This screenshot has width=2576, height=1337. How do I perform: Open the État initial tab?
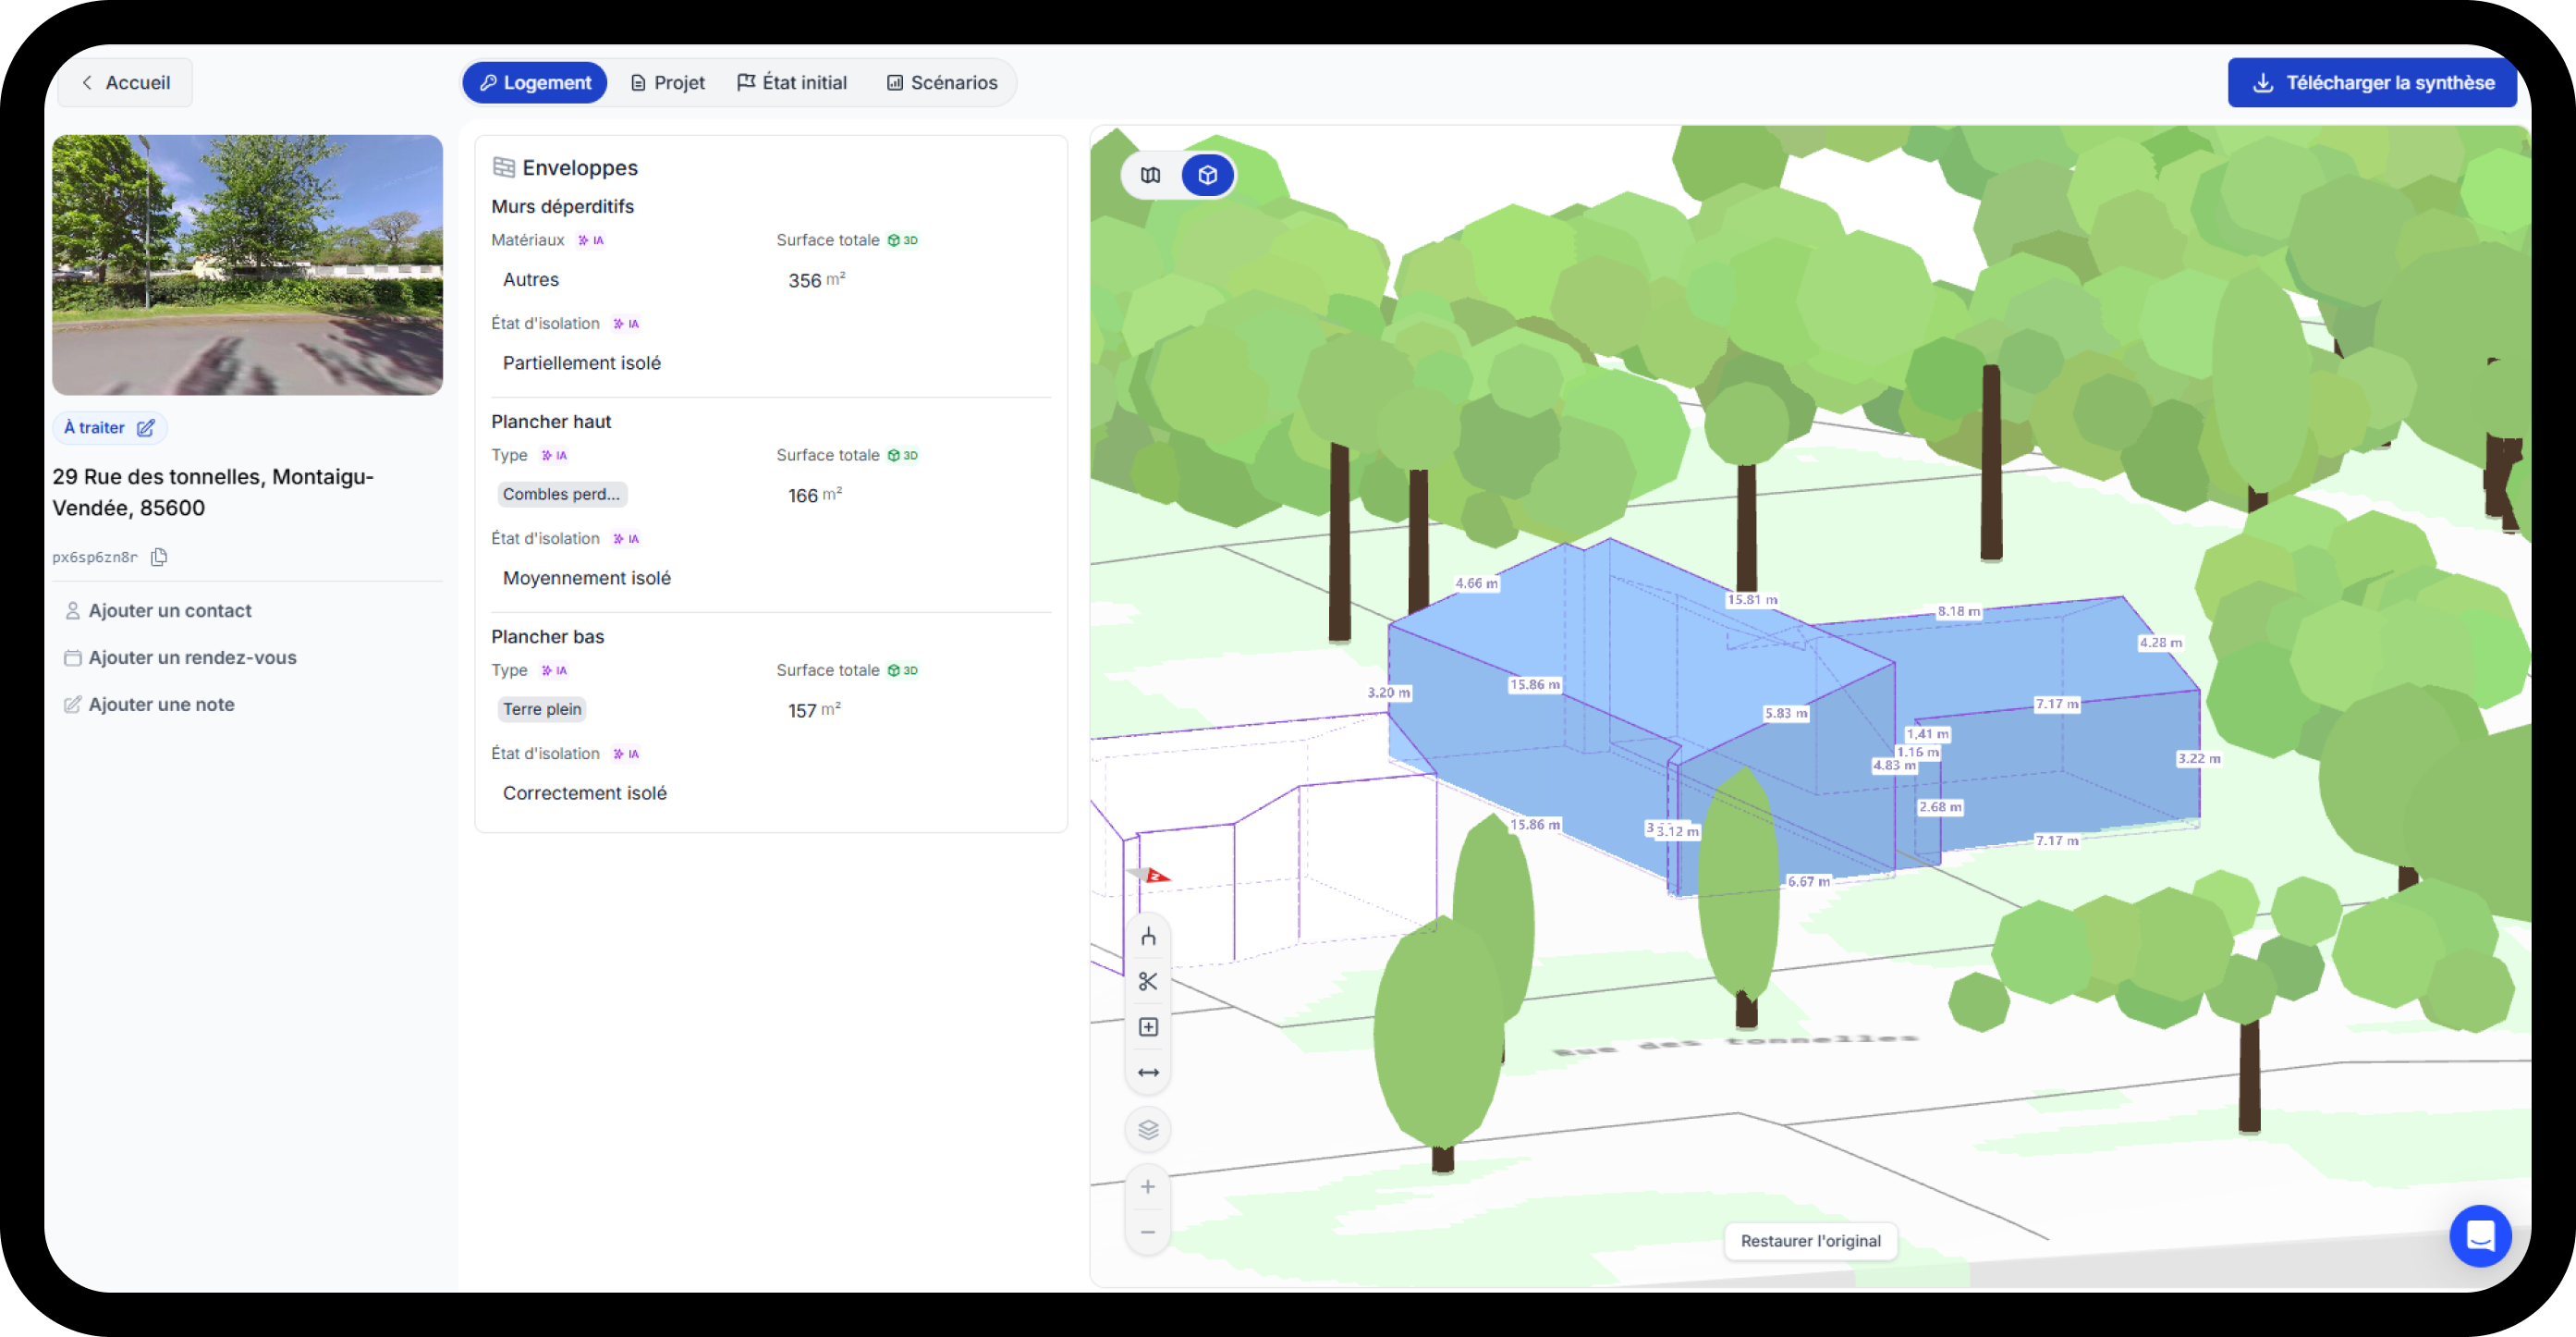(792, 83)
